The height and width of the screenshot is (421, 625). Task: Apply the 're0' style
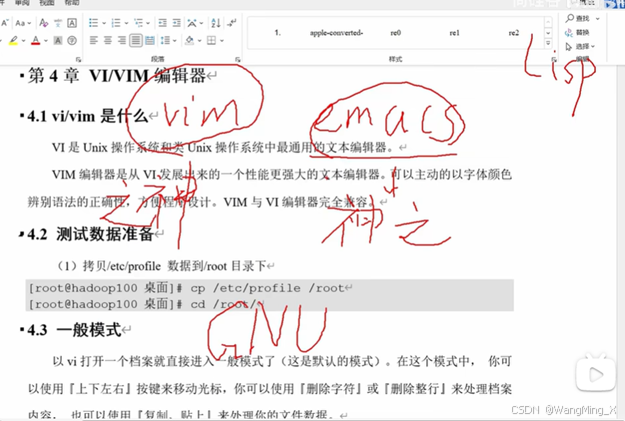[x=395, y=33]
